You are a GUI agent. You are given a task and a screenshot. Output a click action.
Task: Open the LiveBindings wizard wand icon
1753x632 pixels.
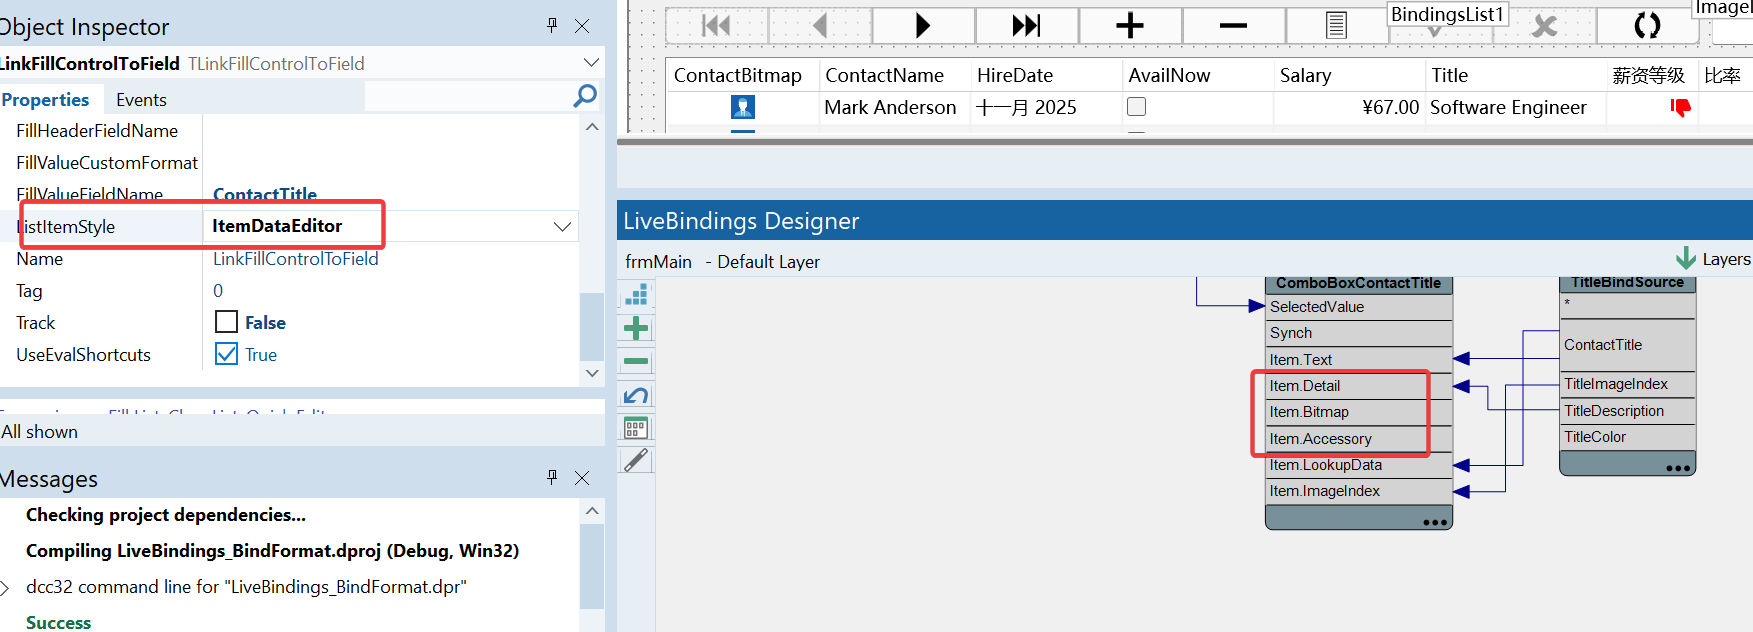point(636,460)
